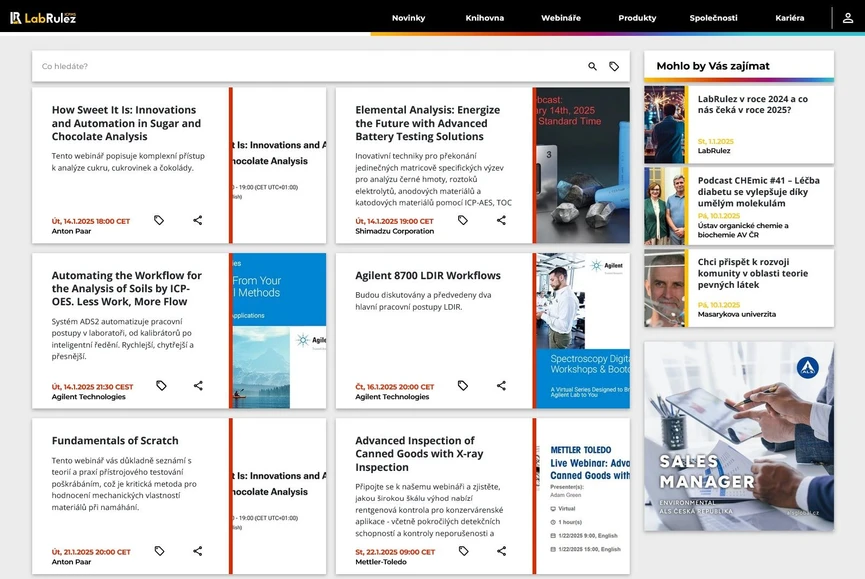
Task: Click the bearded man portrait thumbnail
Action: tap(664, 288)
